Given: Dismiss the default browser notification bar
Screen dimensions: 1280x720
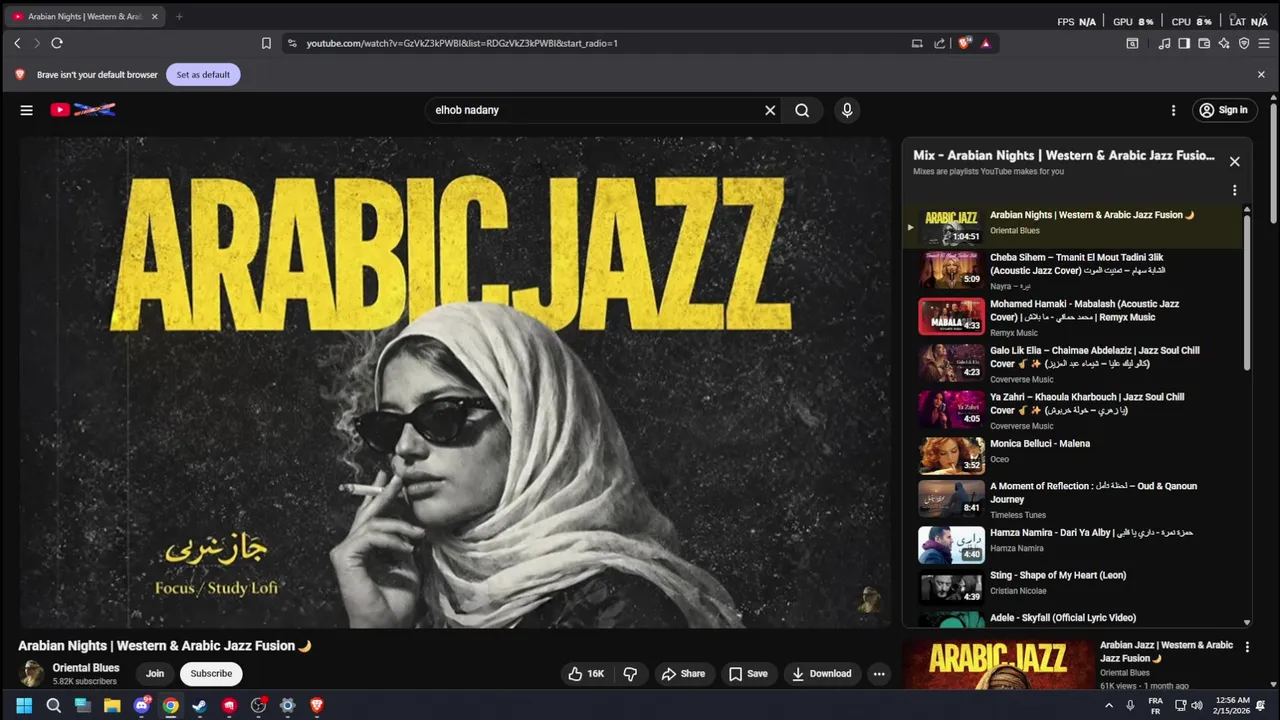Looking at the screenshot, I should [x=1261, y=74].
